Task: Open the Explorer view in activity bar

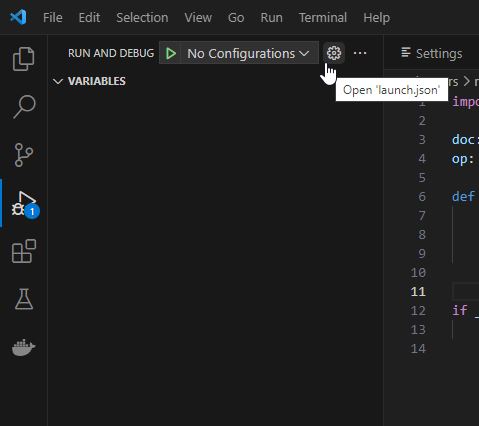Action: click(23, 59)
